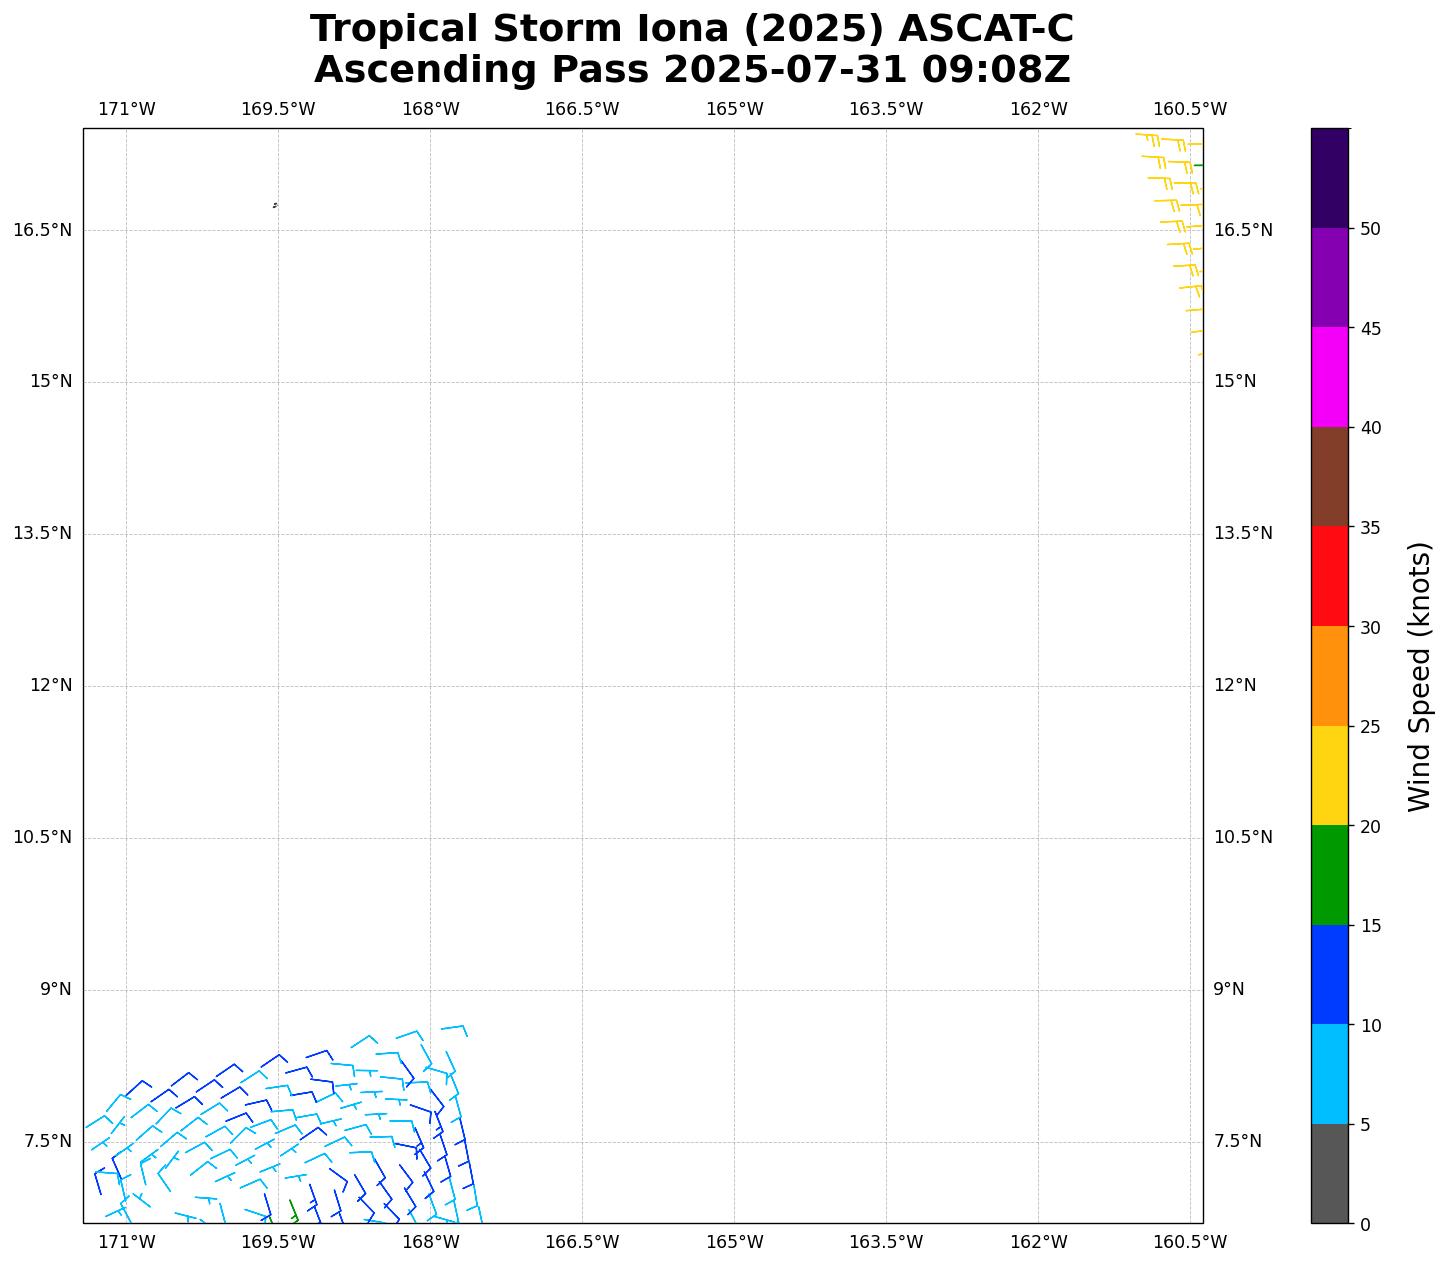Click the Wind Speed (knots) colorbar label
The height and width of the screenshot is (1264, 1448).
coord(1419,676)
